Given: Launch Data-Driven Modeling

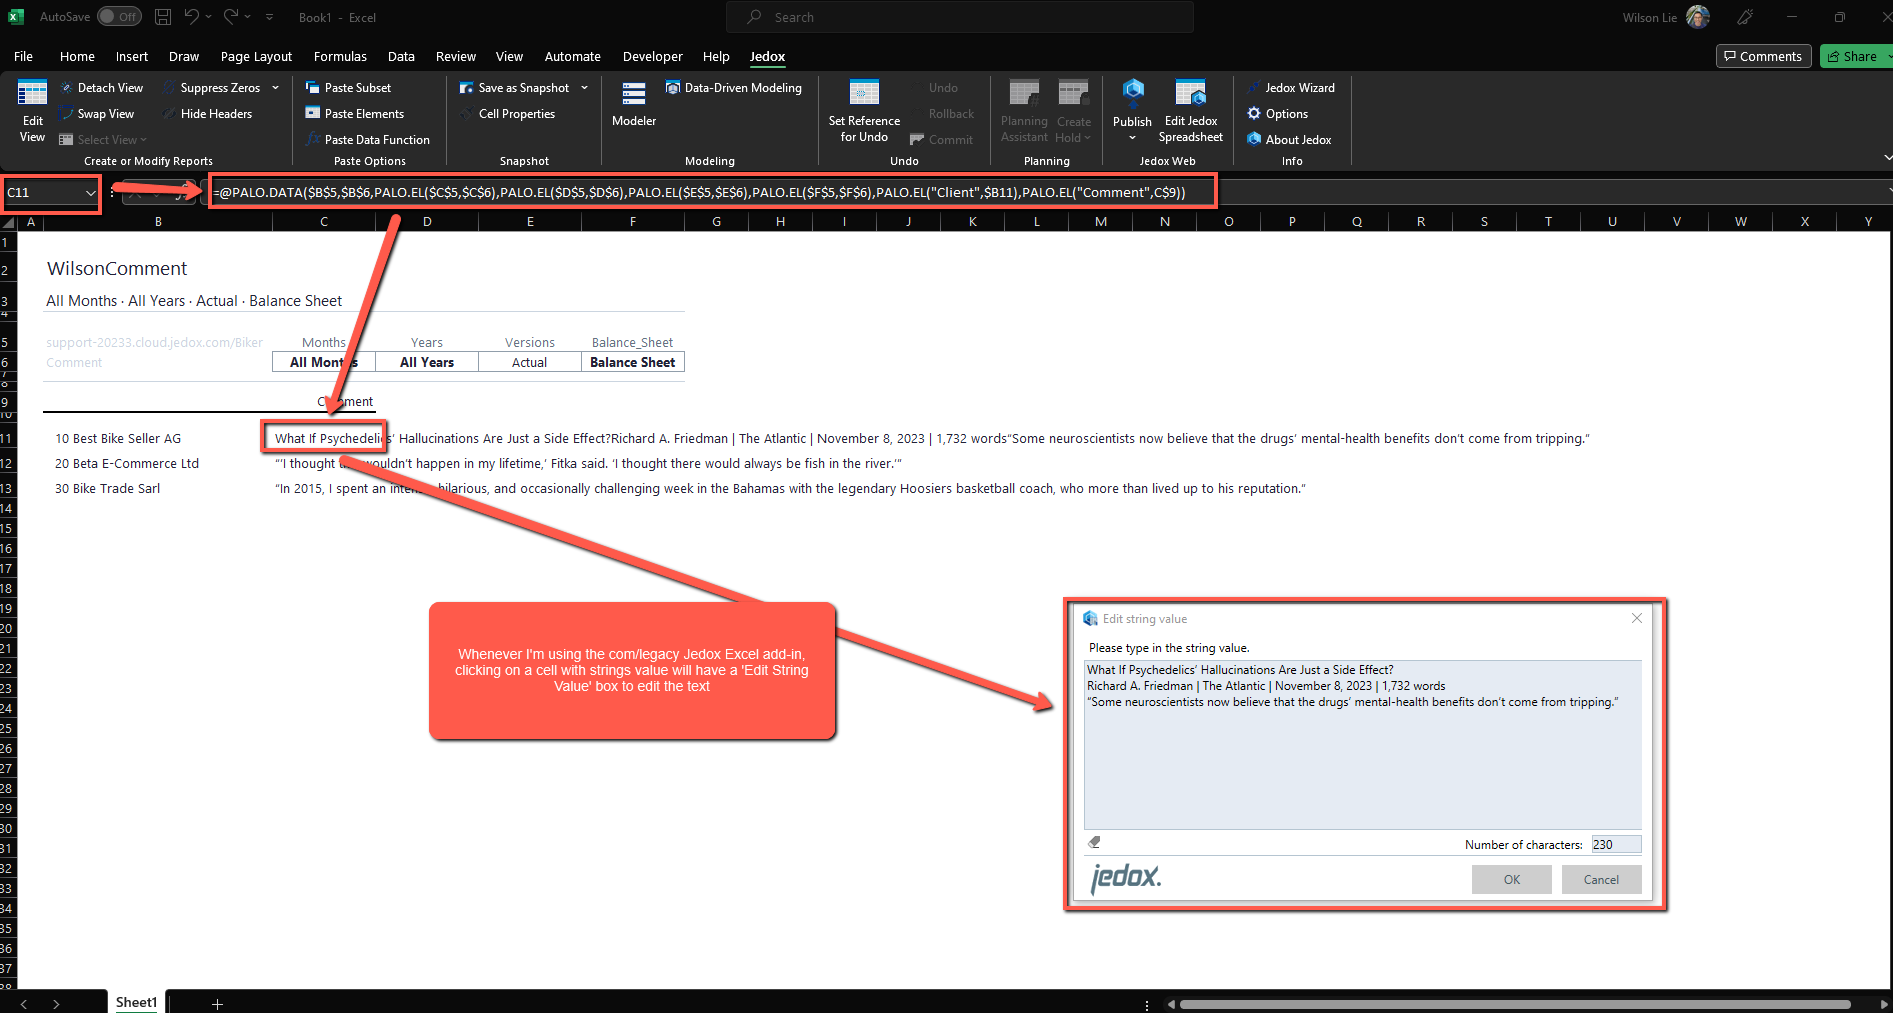Looking at the screenshot, I should [x=673, y=88].
